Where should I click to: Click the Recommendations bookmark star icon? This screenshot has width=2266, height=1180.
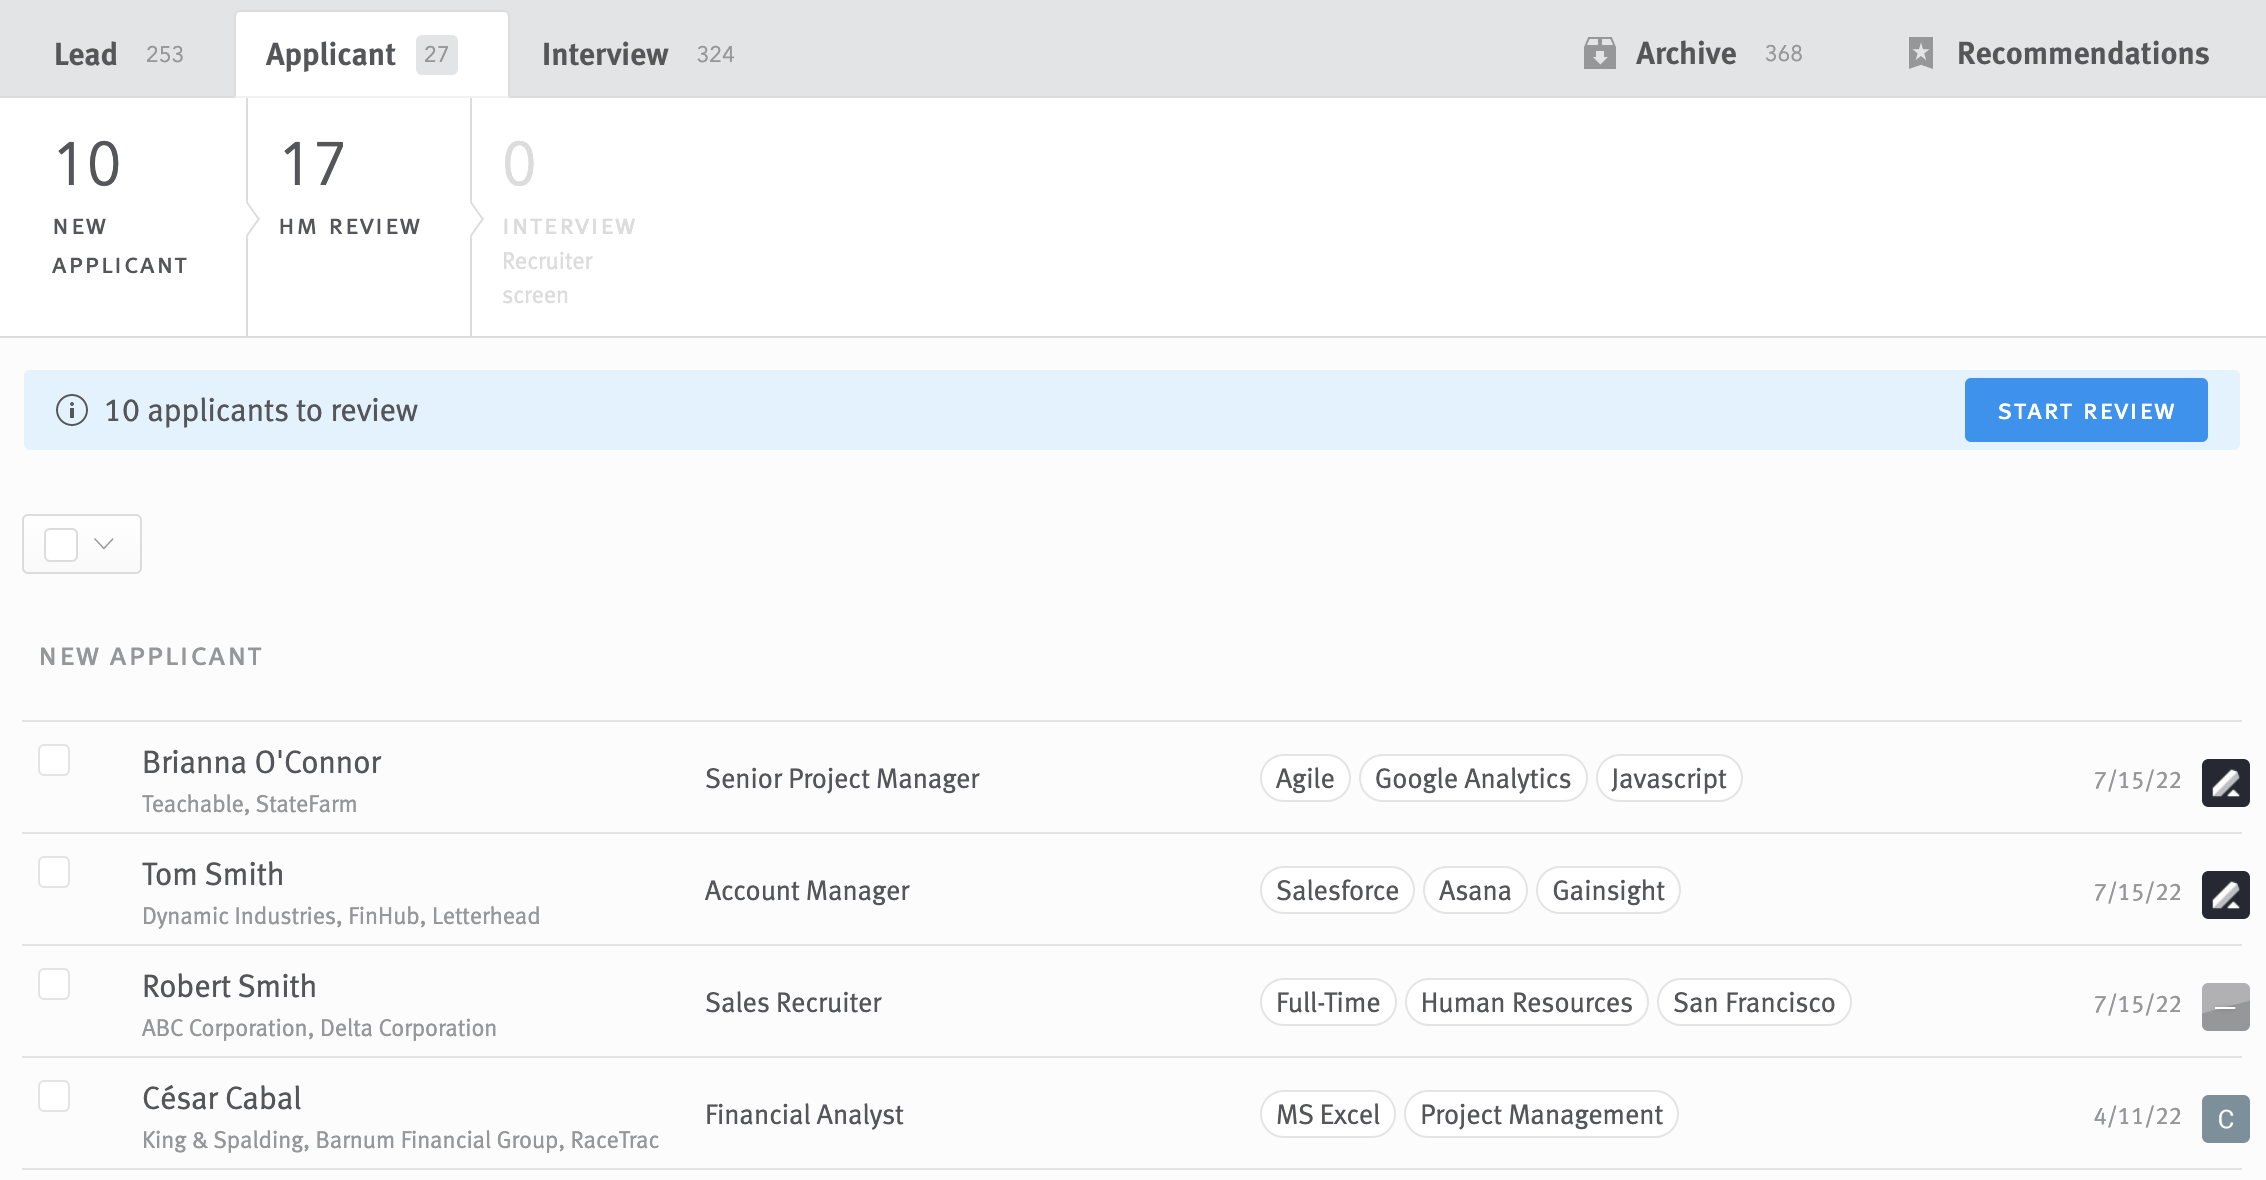1920,52
